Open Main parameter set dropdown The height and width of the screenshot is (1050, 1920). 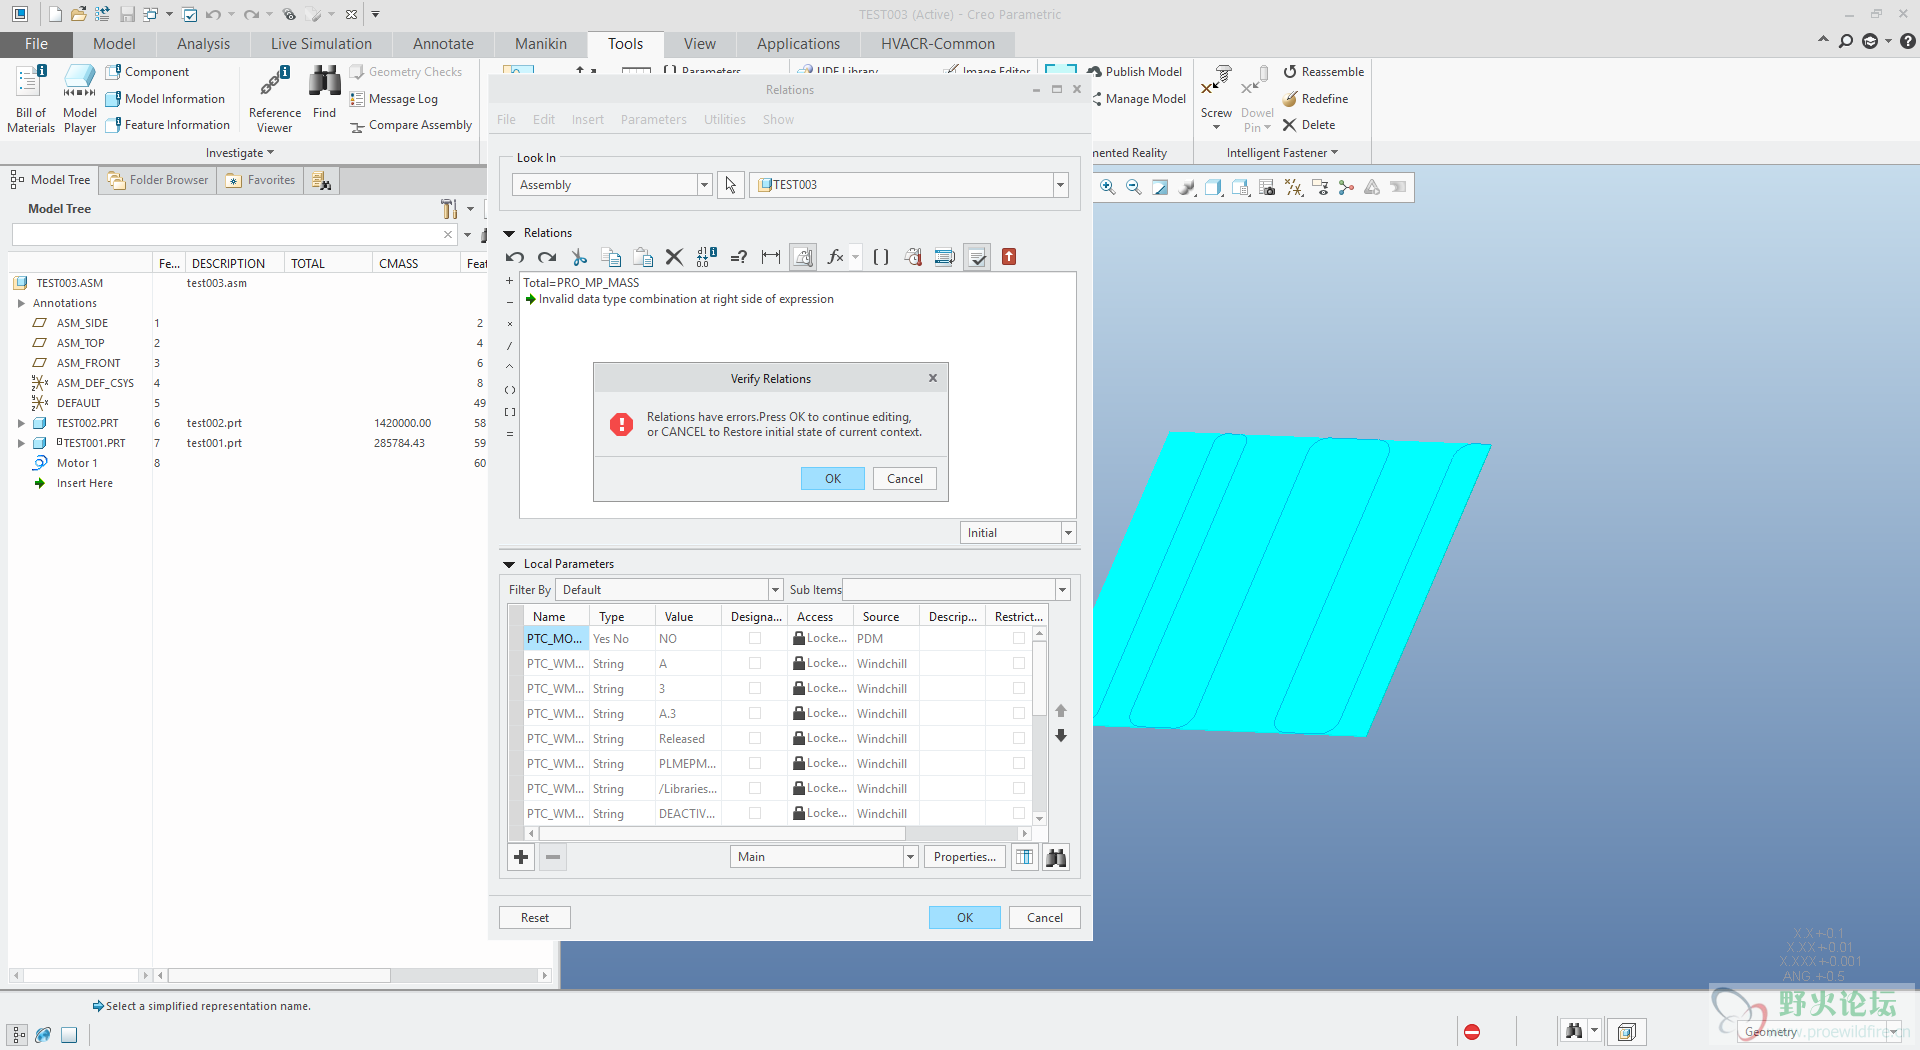pyautogui.click(x=910, y=857)
